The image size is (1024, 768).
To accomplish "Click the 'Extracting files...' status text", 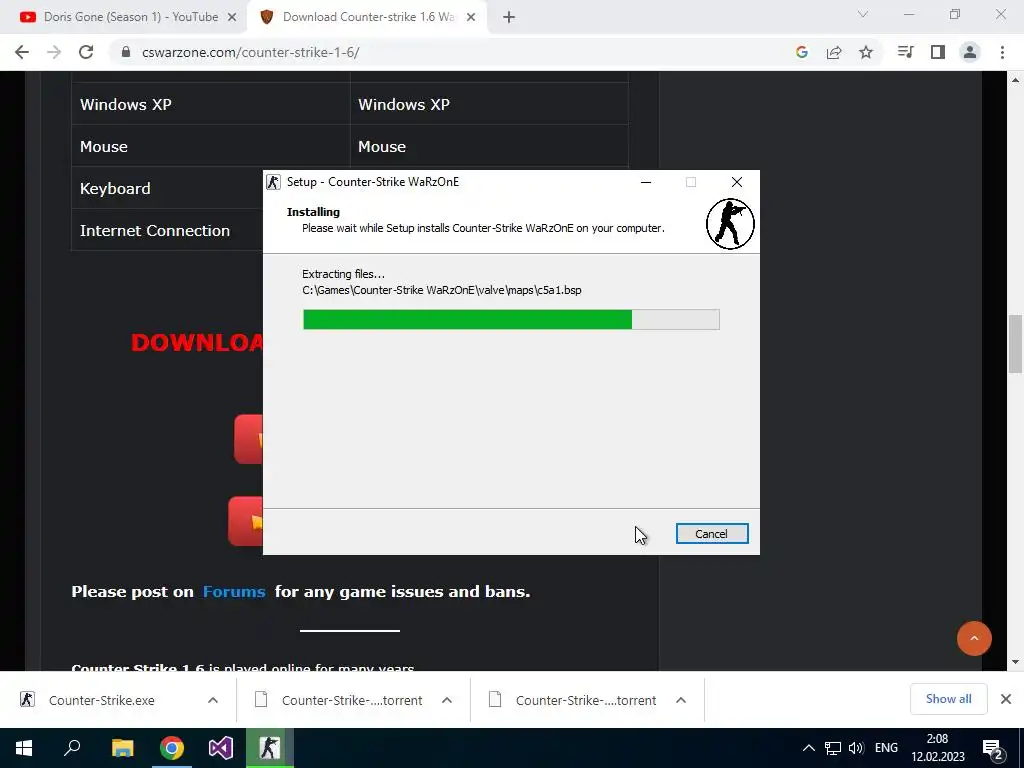I will (343, 274).
